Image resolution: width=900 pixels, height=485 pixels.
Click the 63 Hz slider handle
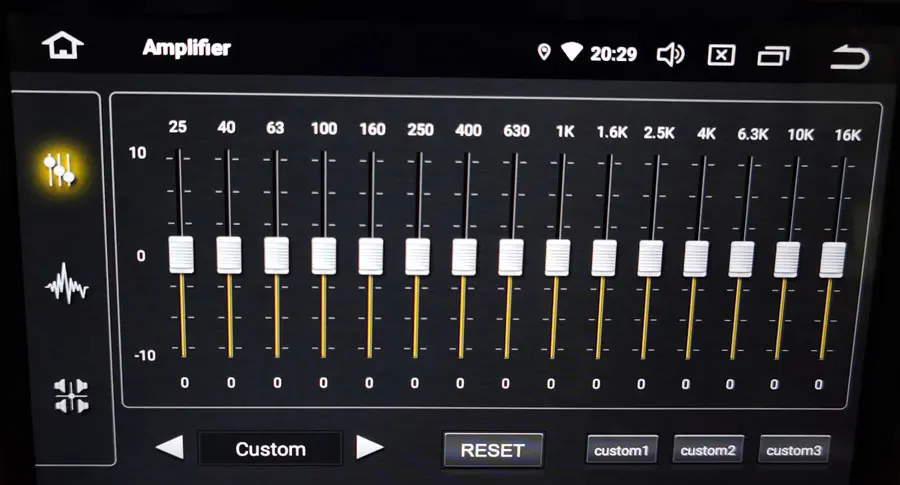277,256
